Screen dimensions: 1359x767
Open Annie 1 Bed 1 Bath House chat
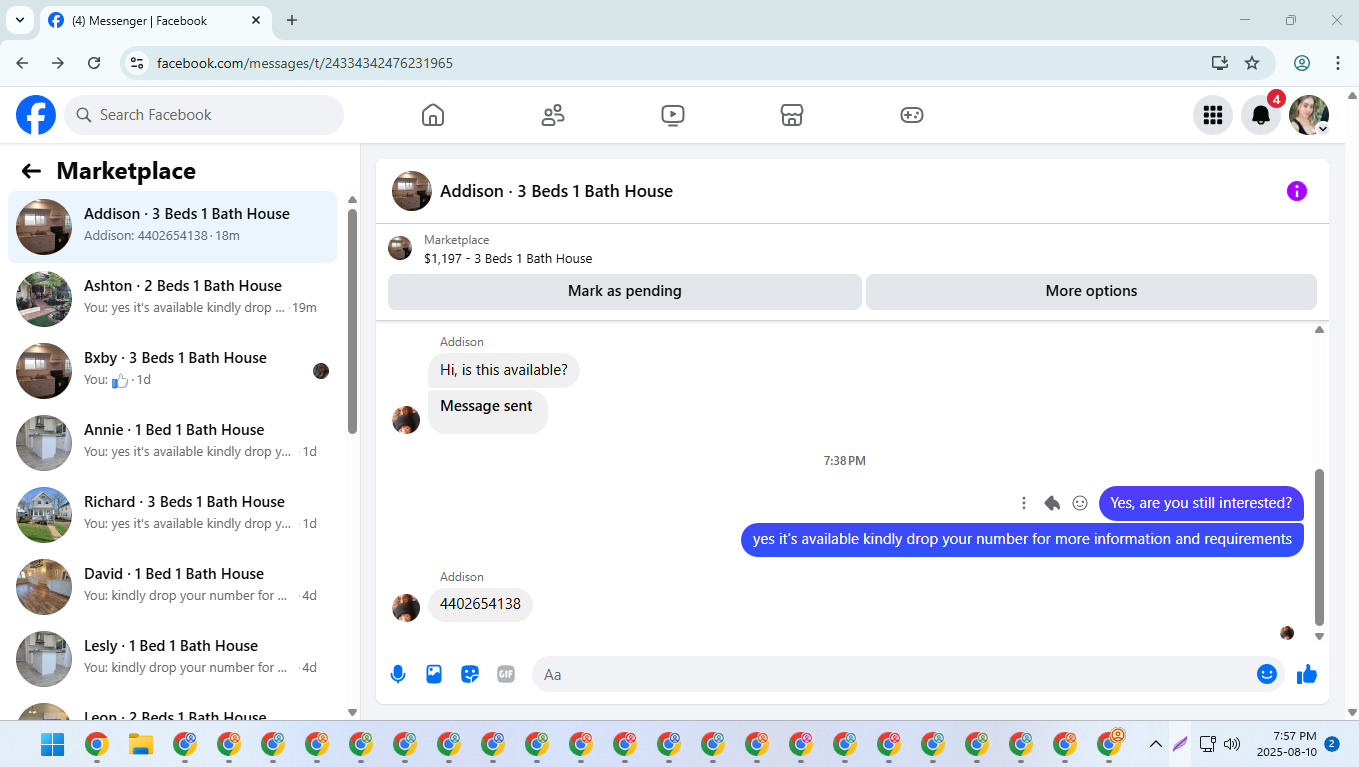click(173, 443)
